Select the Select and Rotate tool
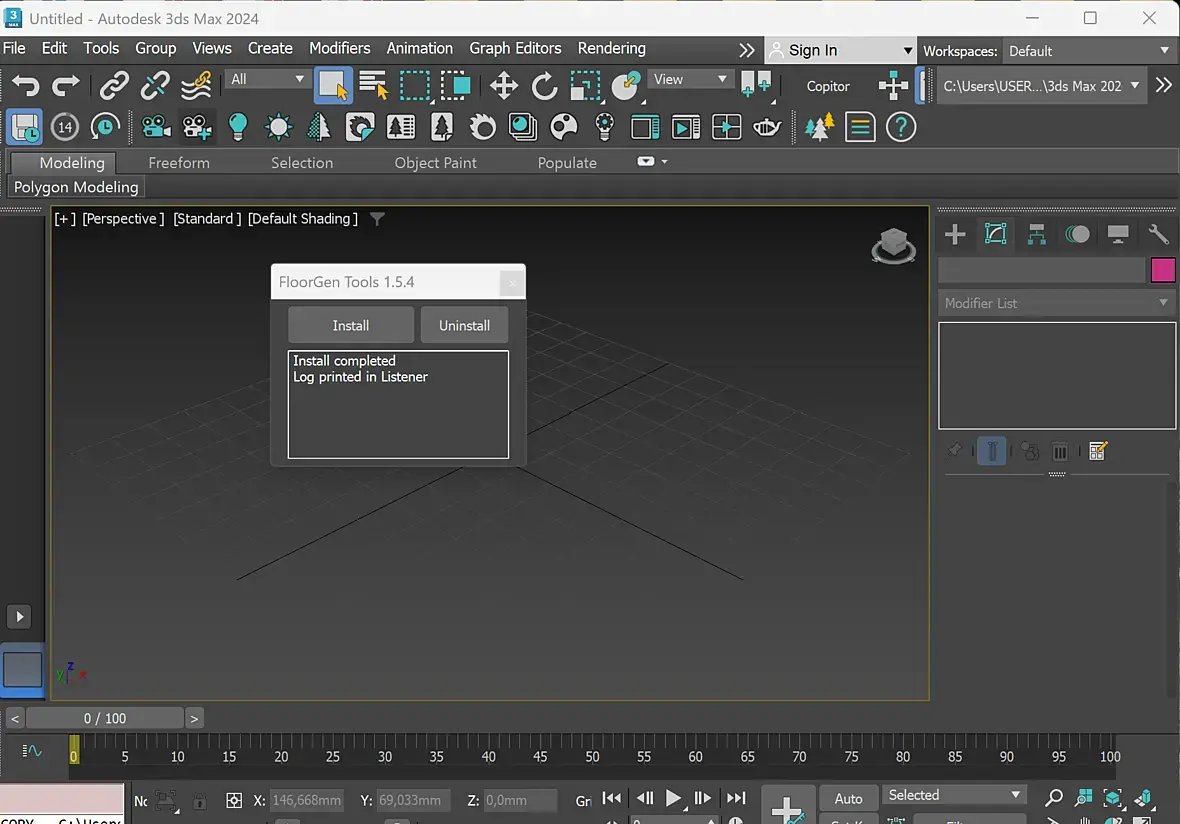 click(544, 86)
